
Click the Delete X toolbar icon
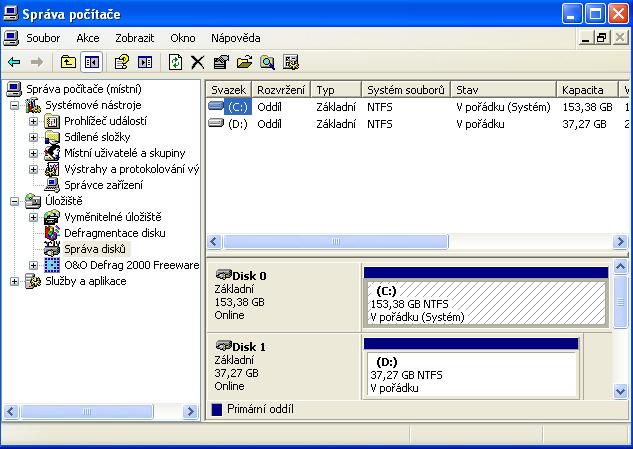pyautogui.click(x=197, y=62)
